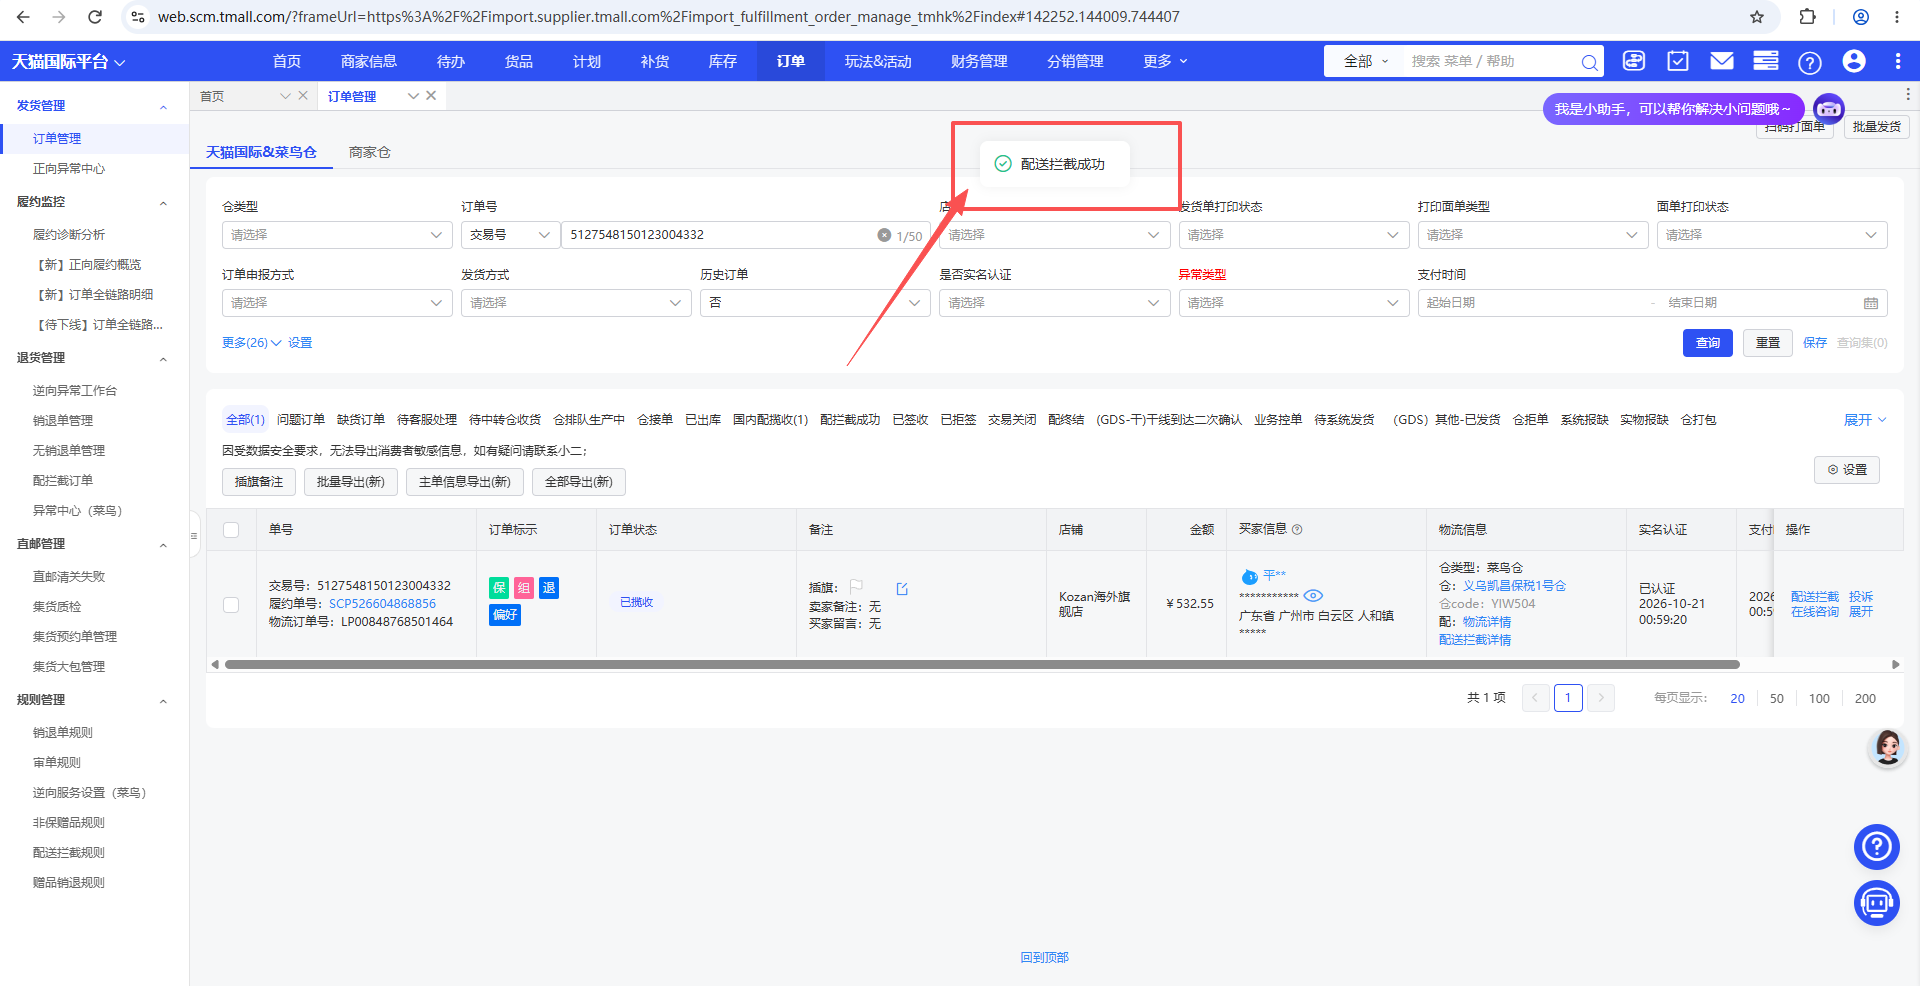The width and height of the screenshot is (1920, 986).
Task: Reload the page with browser refresh icon
Action: (95, 17)
